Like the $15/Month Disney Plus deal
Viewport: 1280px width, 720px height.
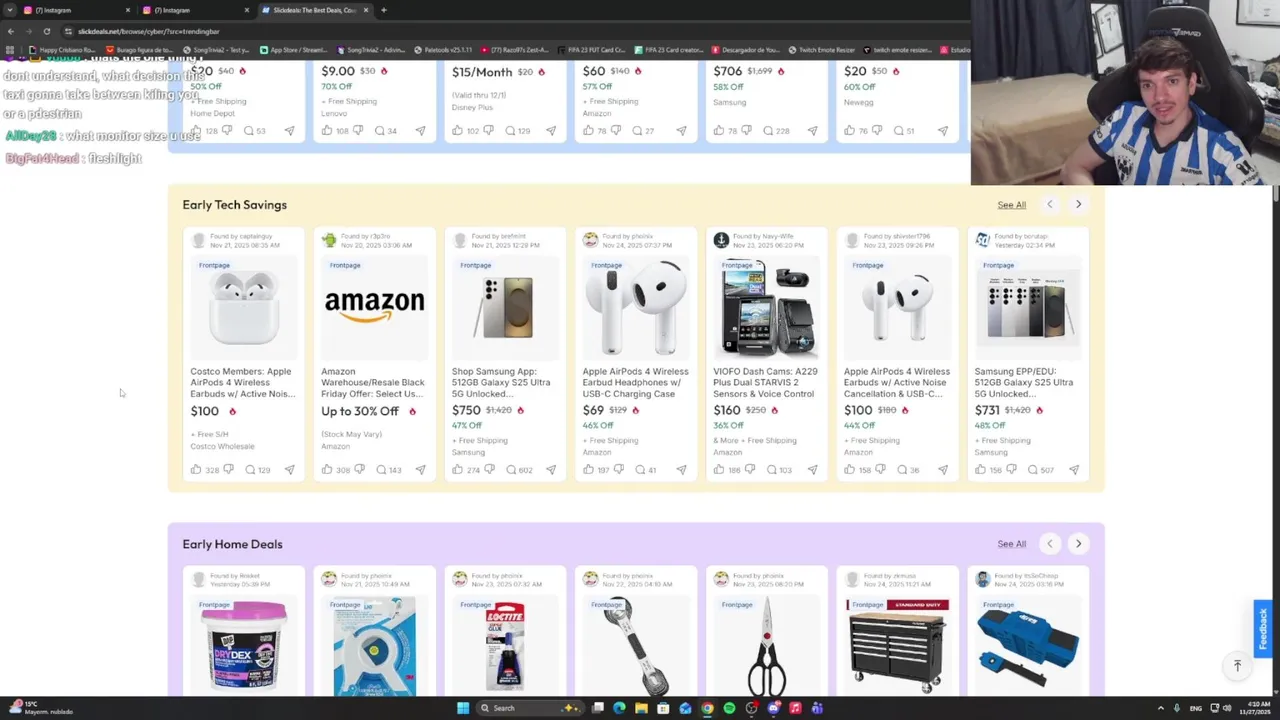click(x=458, y=130)
